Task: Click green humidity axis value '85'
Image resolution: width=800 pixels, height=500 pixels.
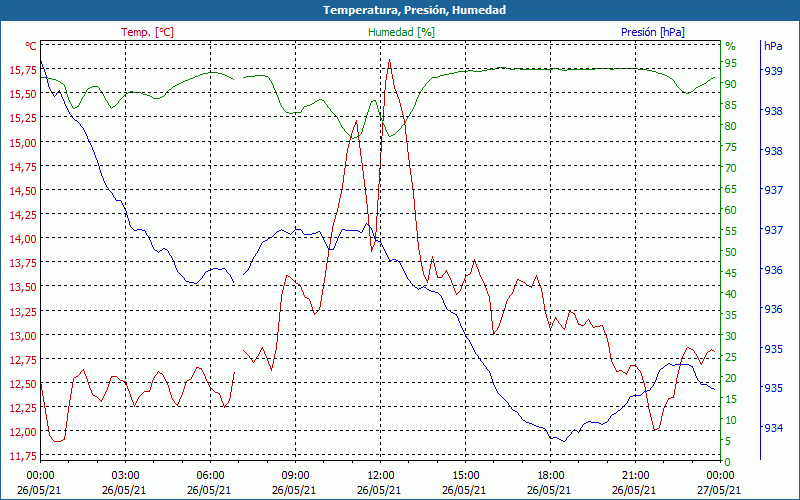Action: pyautogui.click(x=731, y=105)
